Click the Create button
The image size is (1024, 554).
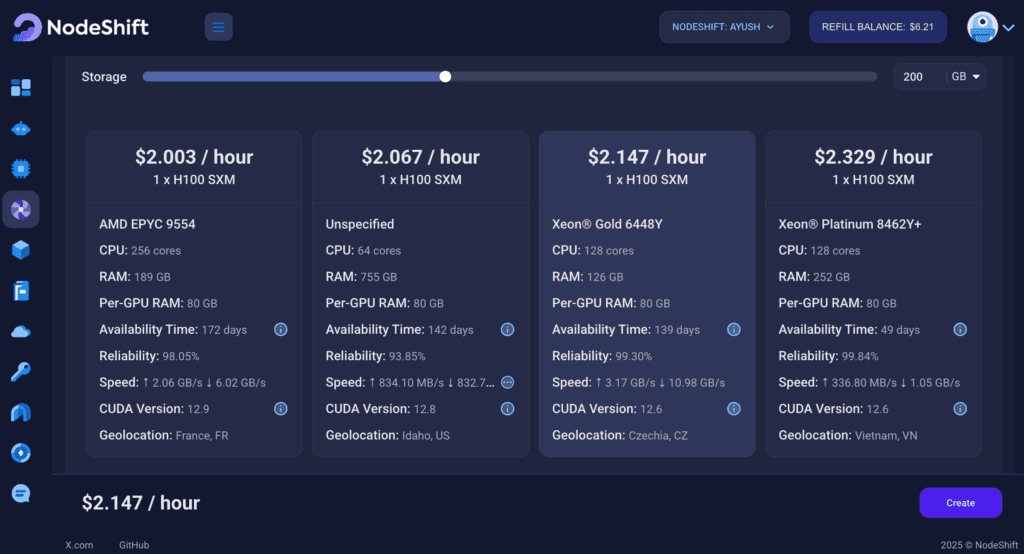pos(960,503)
